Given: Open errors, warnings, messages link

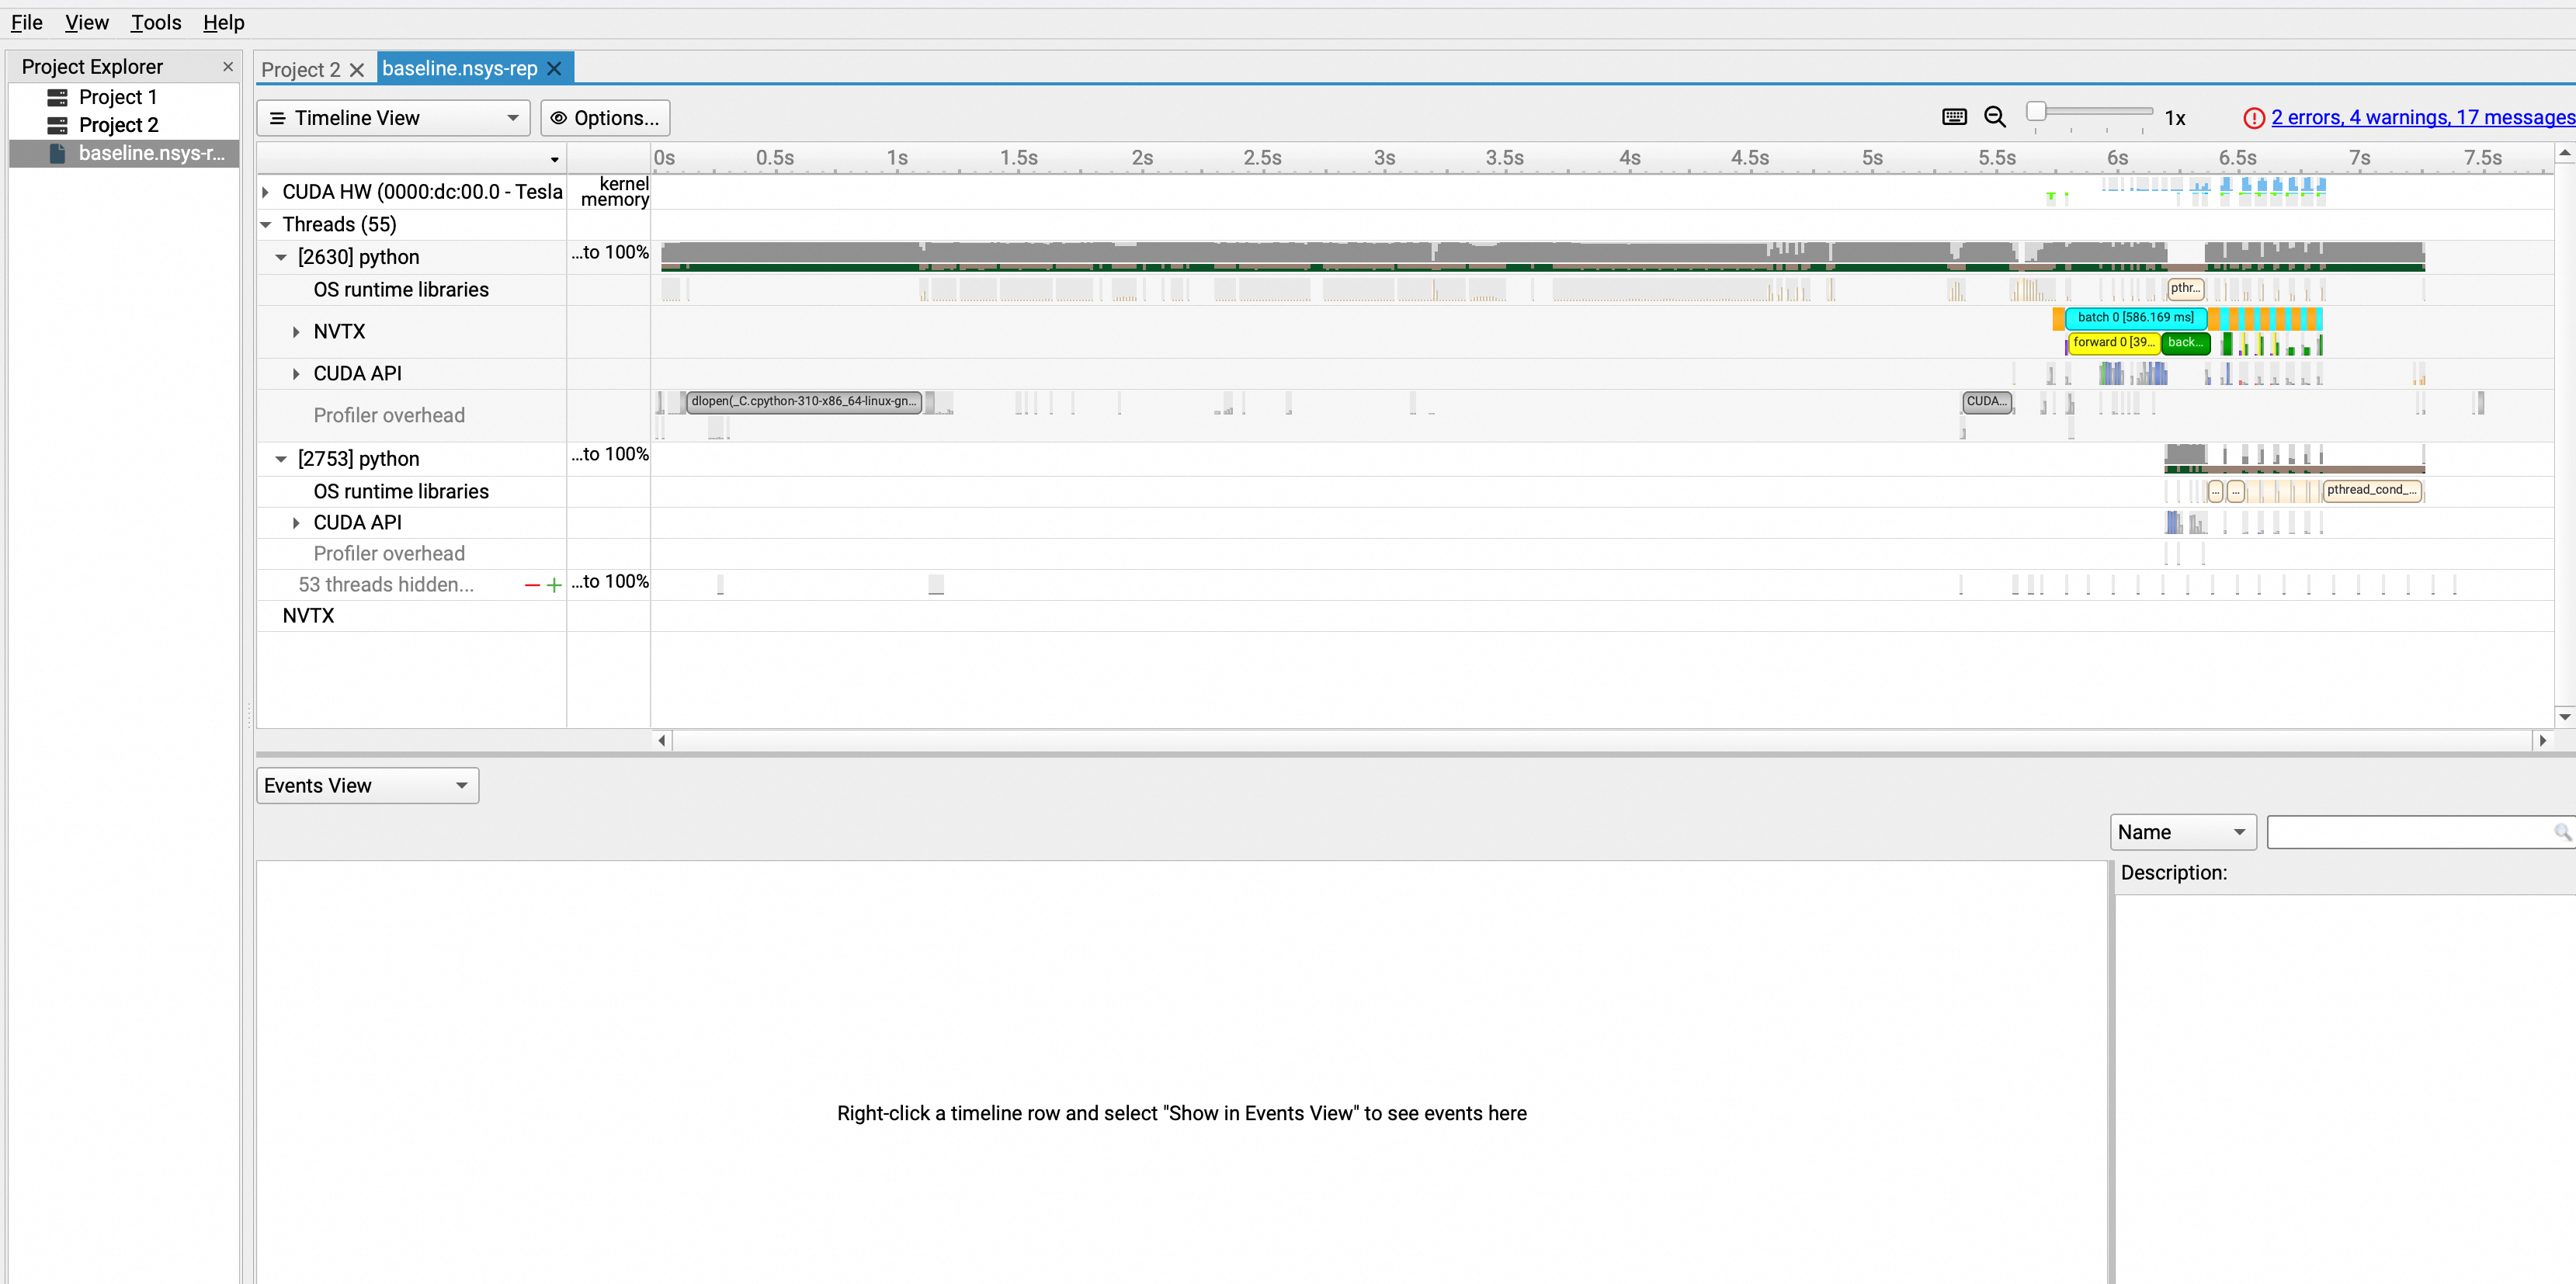Looking at the screenshot, I should click(2421, 118).
